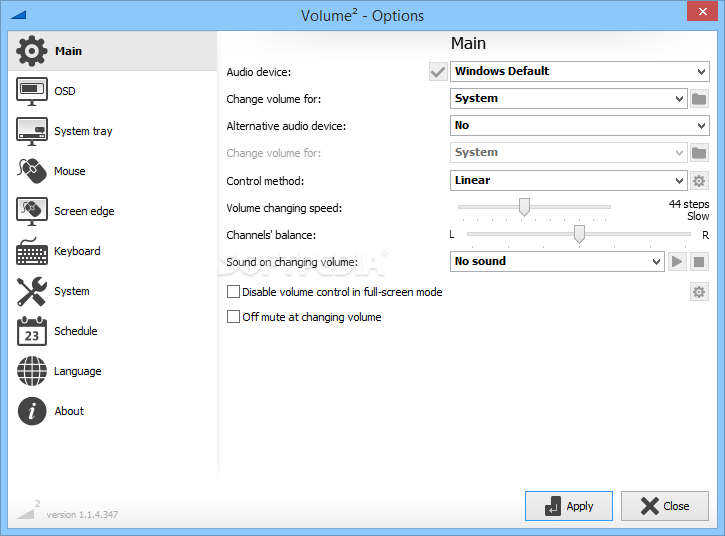Open the About section label
Viewport: 725px width, 536px height.
point(69,411)
